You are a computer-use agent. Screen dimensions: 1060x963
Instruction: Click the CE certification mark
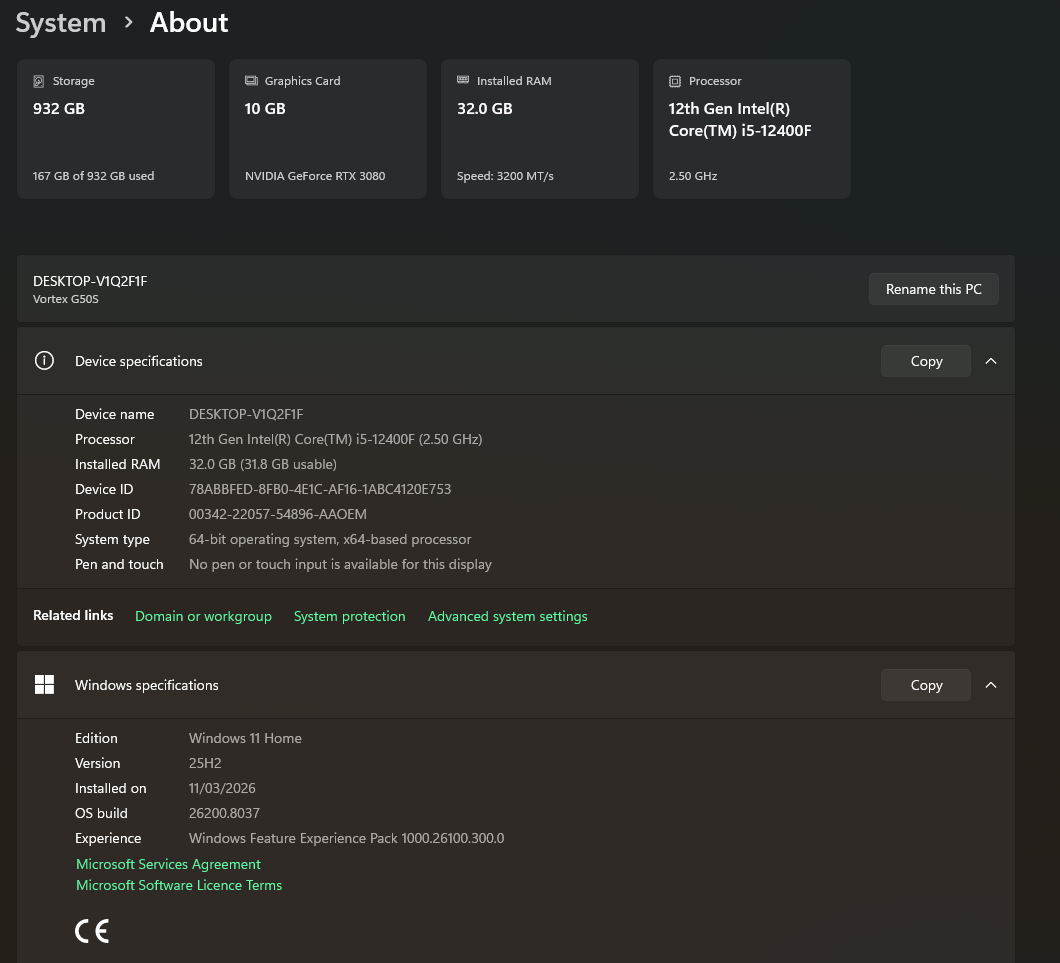tap(91, 930)
